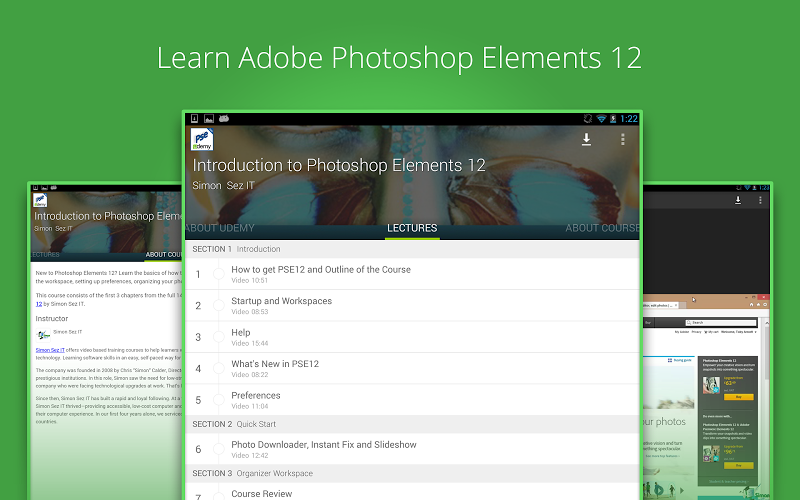Follow the Simon Sez IT link in left tablet
This screenshot has height=500, width=800.
click(50, 350)
